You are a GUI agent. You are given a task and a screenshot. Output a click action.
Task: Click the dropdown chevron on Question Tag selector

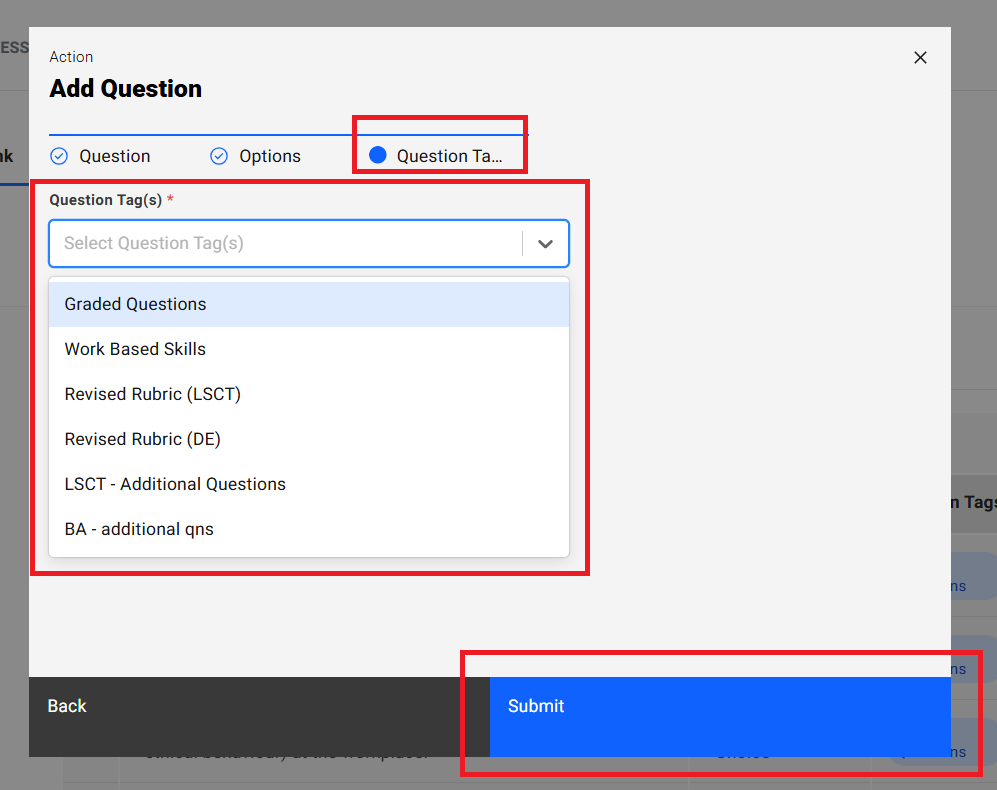546,243
